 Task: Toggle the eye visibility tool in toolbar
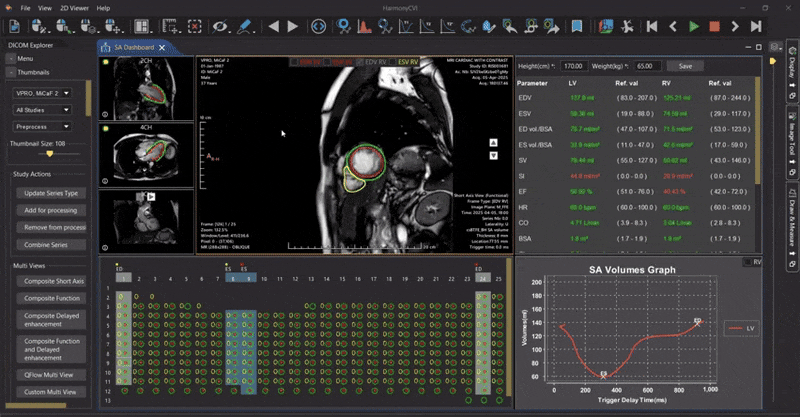219,26
